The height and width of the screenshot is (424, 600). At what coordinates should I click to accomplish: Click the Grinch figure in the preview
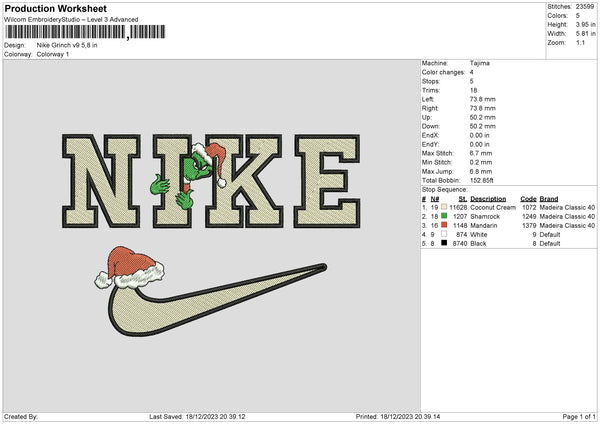(188, 176)
